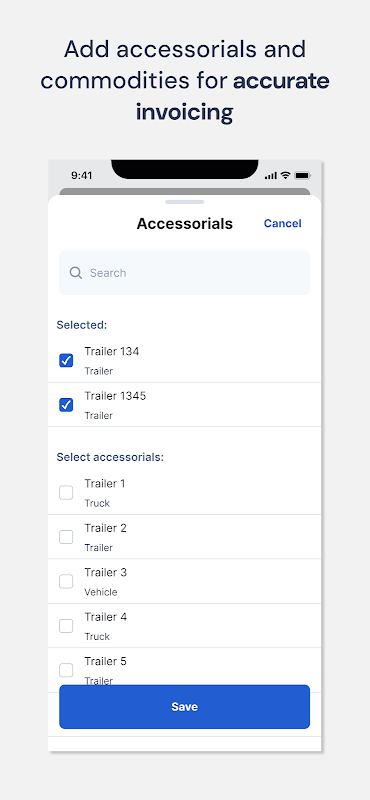370x800 pixels.
Task: Tap the Trailer 1345 item name
Action: pyautogui.click(x=115, y=396)
